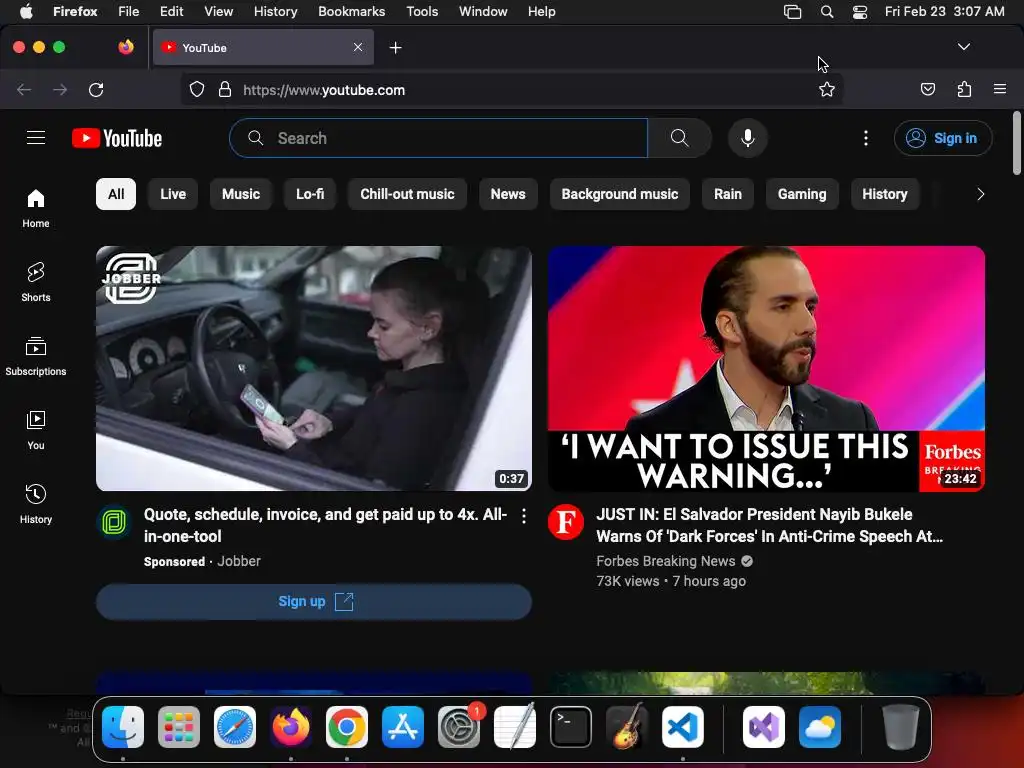Open the Apple menu
This screenshot has width=1024, height=768.
tap(26, 12)
